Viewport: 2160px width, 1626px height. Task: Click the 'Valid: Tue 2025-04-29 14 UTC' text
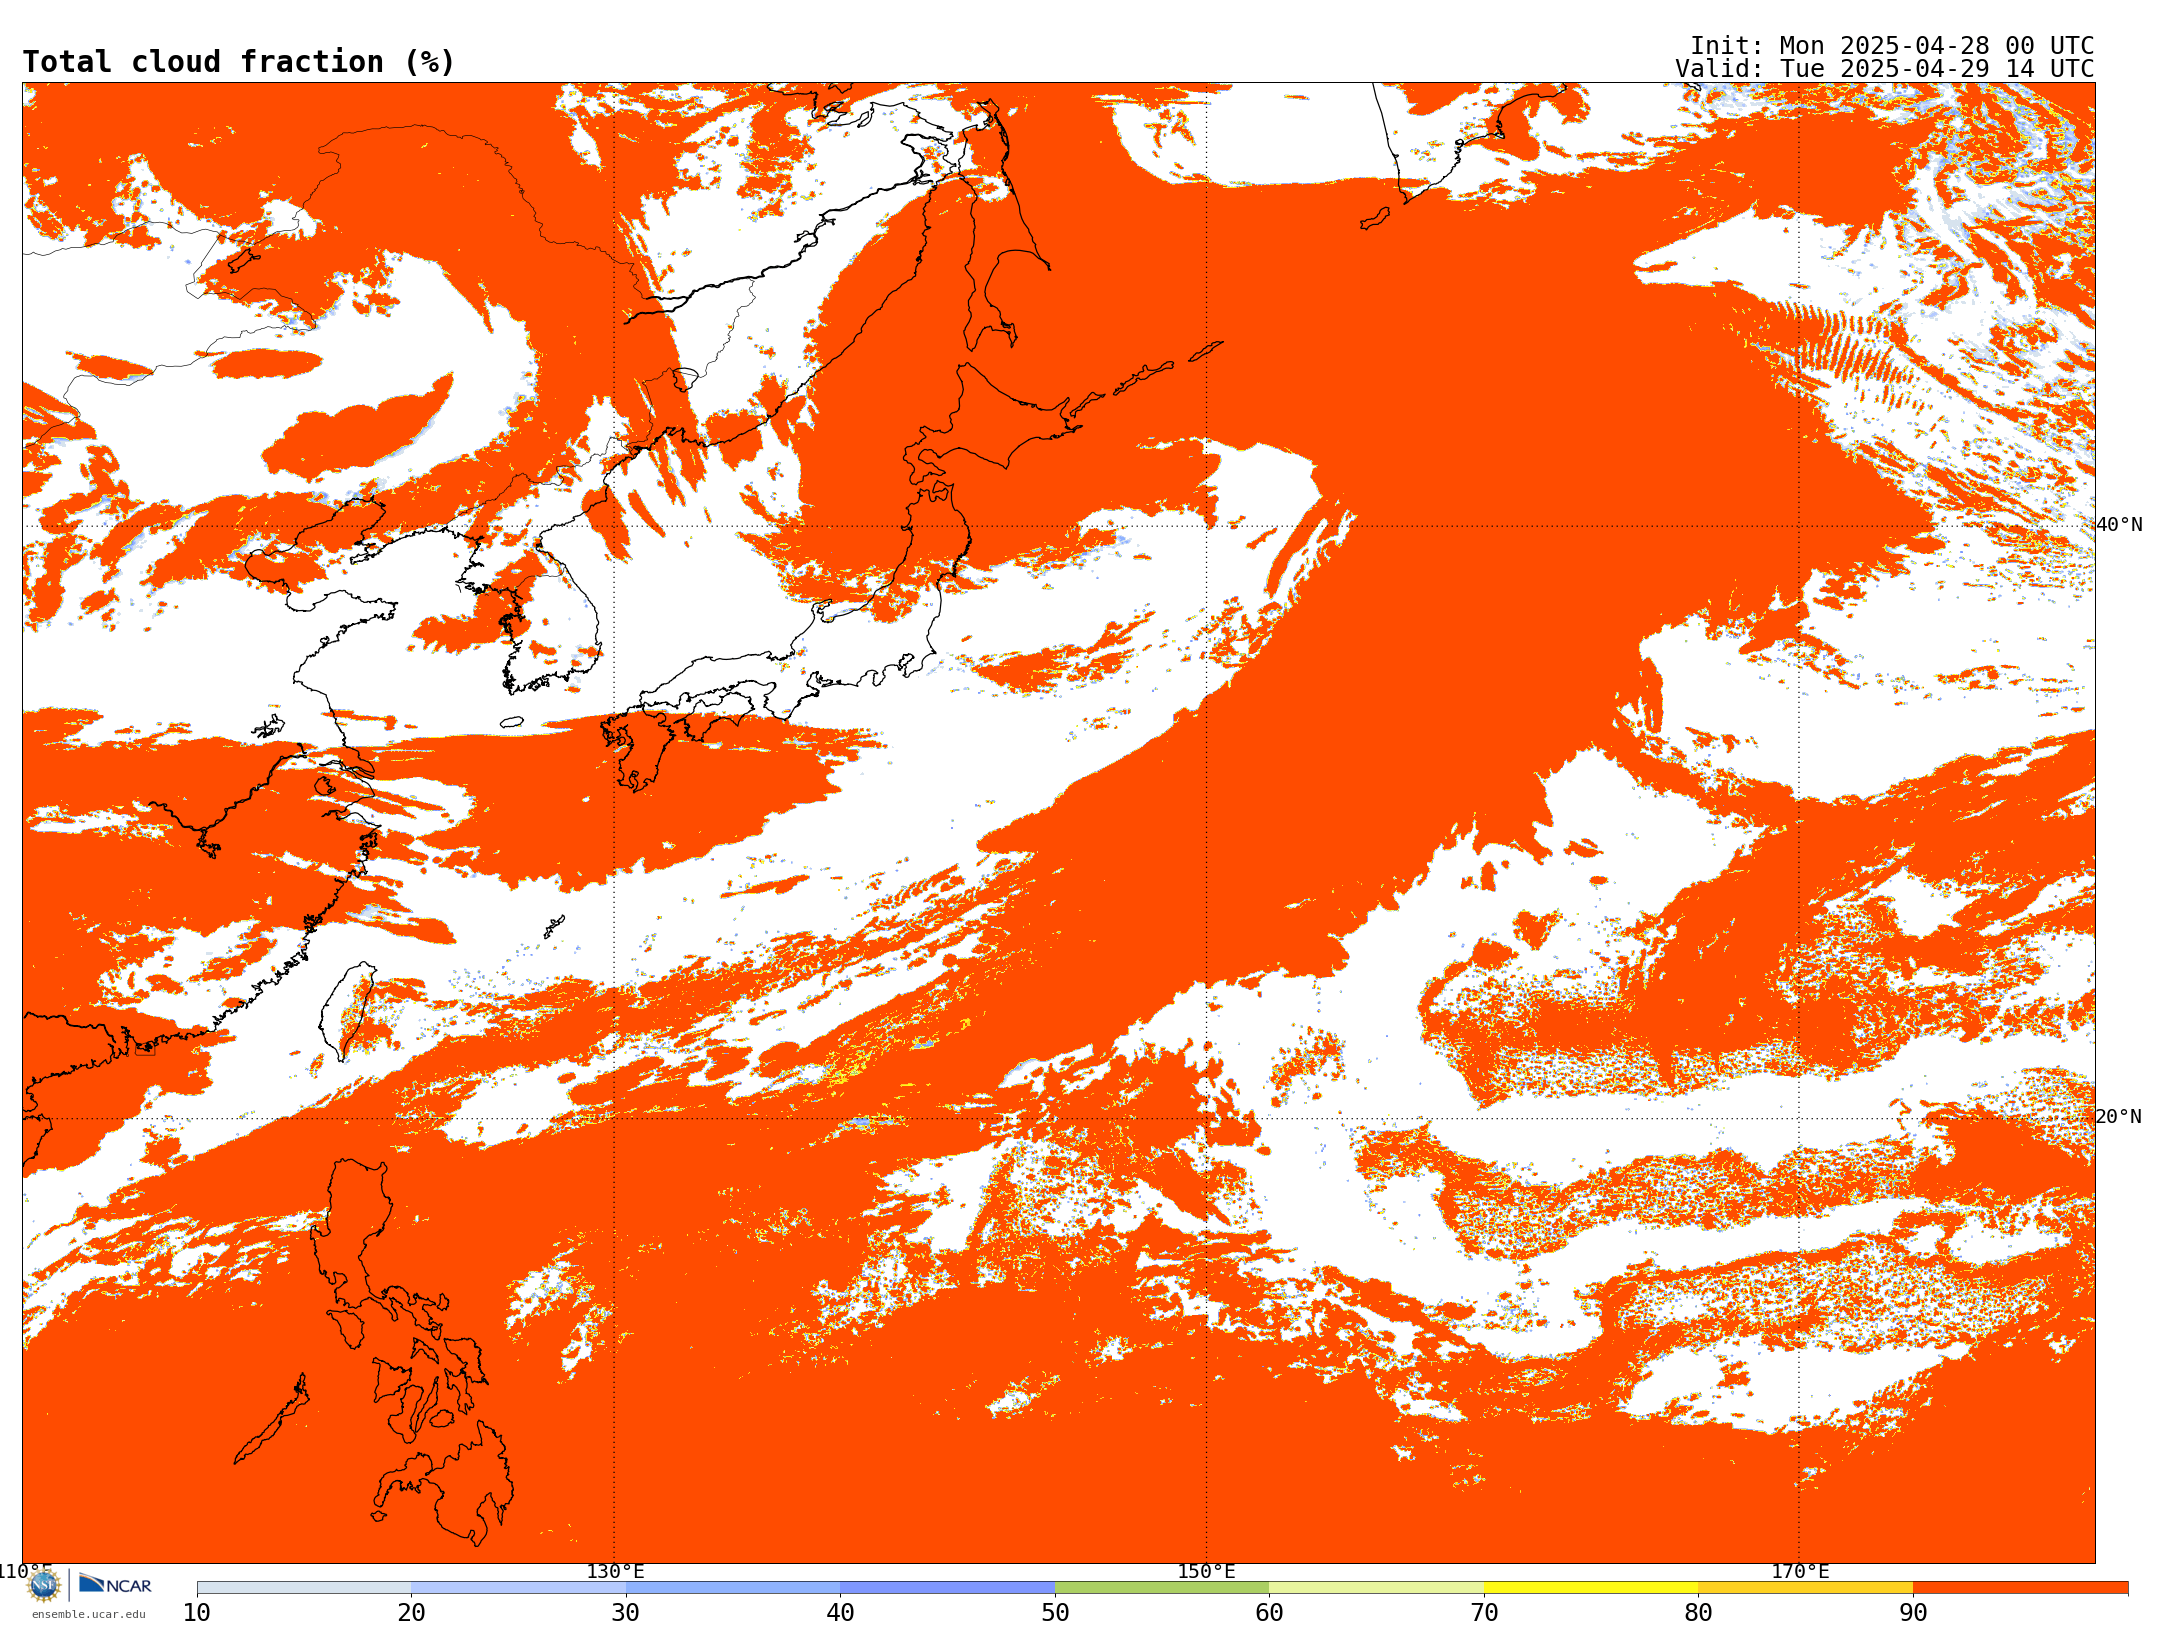click(1885, 69)
